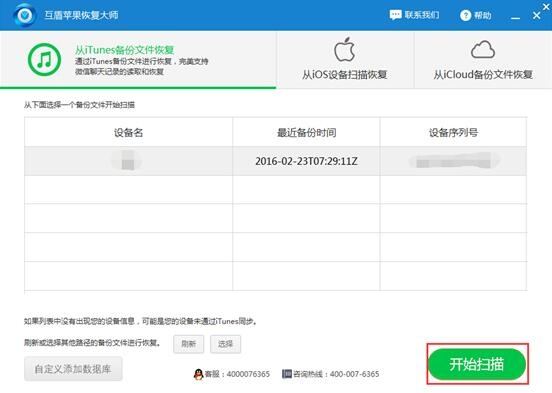552x393 pixels.
Task: Click the 从下面选择一个备份文件开始扫描 instruction text
Action: 79,105
